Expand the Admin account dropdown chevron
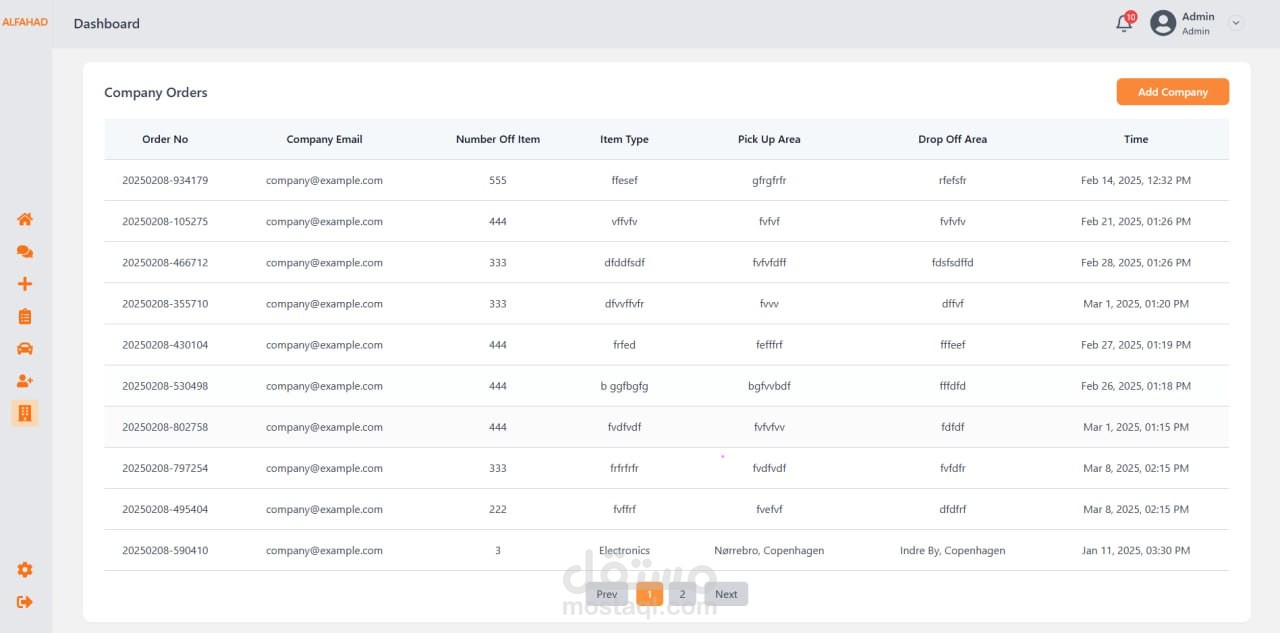This screenshot has width=1280, height=633. 1236,23
